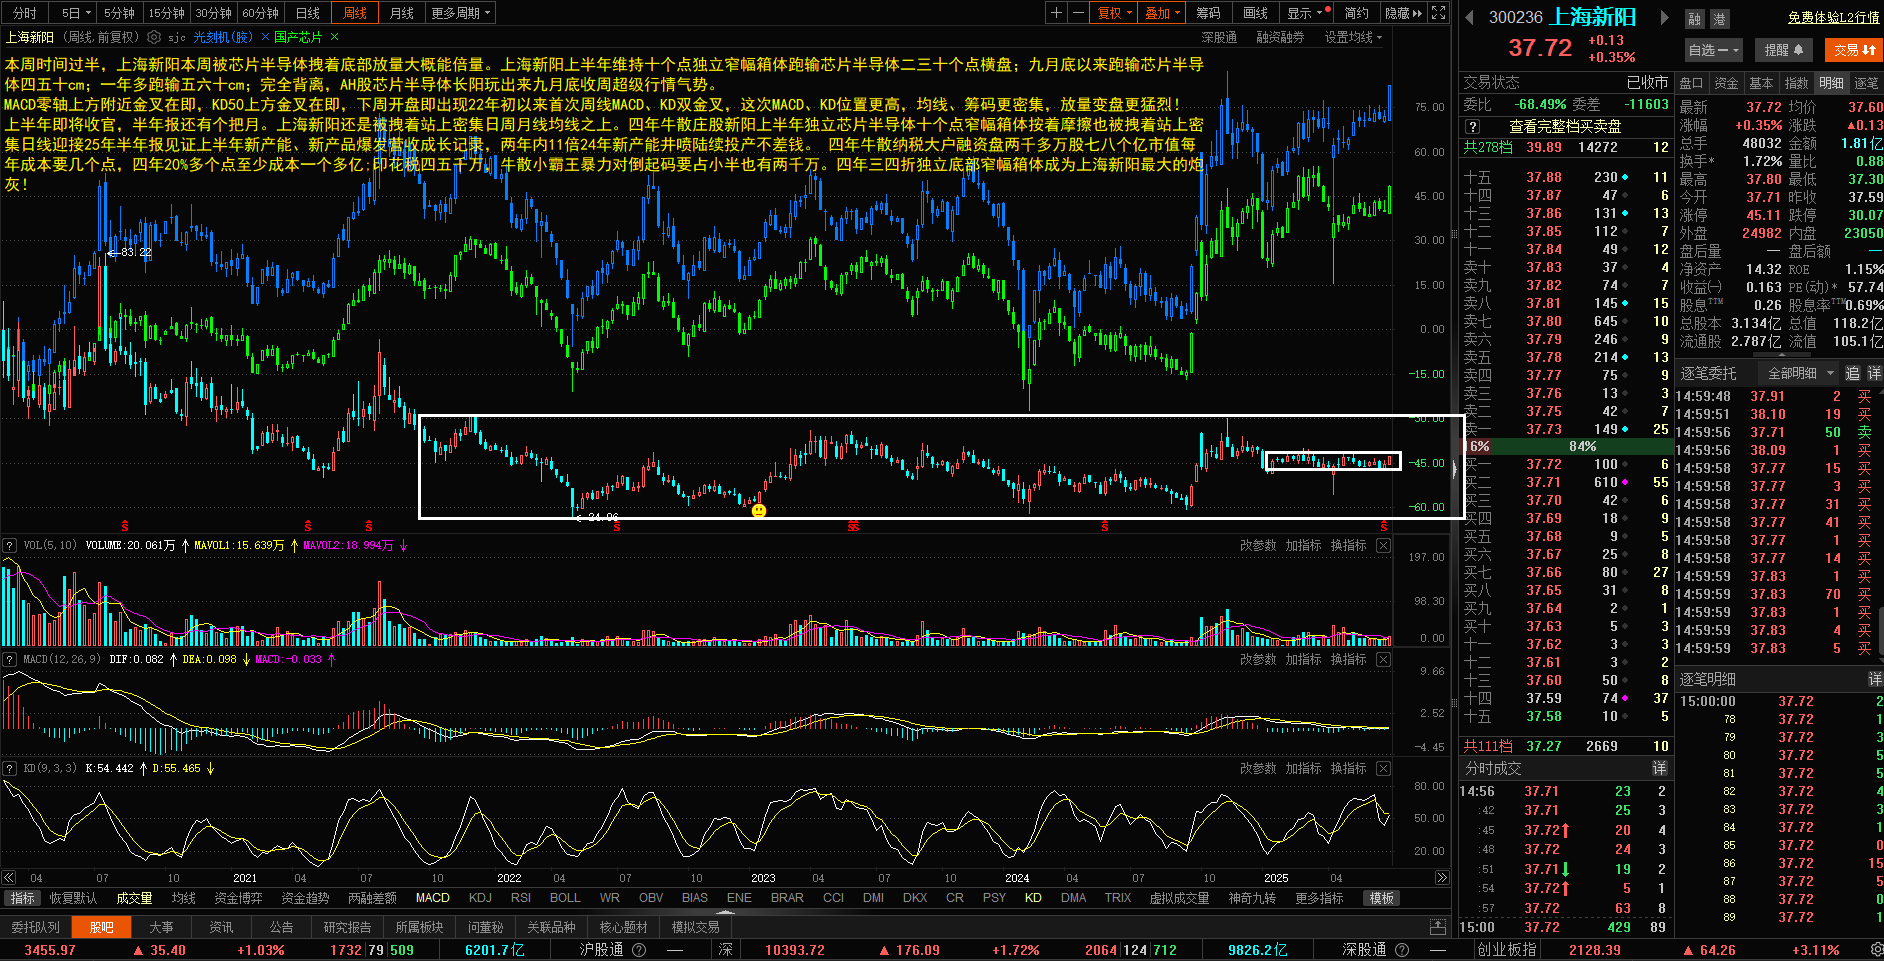Open the 全部明细 filter dropdown

point(1800,373)
